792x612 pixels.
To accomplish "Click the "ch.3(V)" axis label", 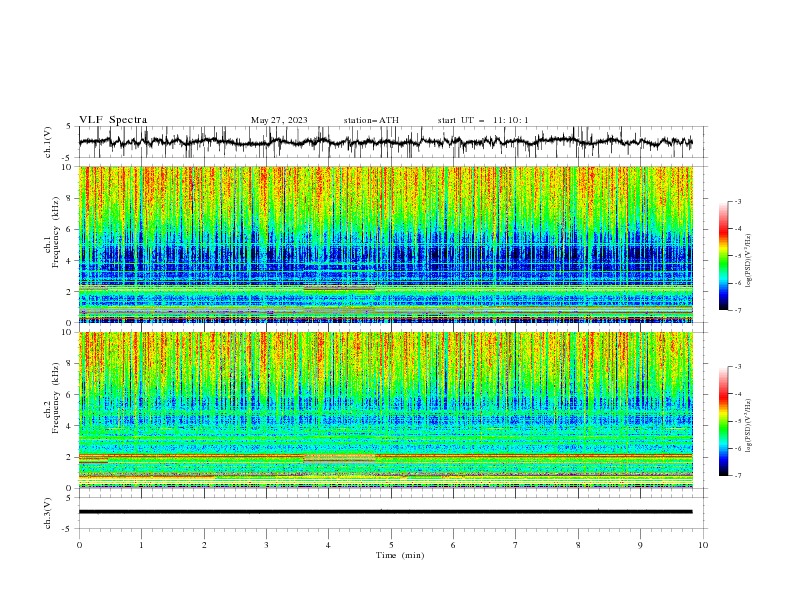I will coord(48,513).
